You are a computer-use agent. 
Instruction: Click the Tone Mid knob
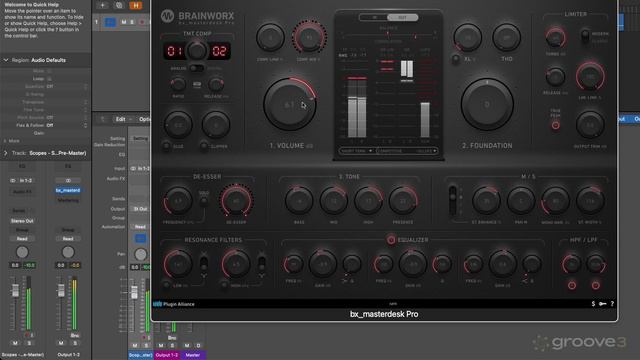(x=334, y=201)
